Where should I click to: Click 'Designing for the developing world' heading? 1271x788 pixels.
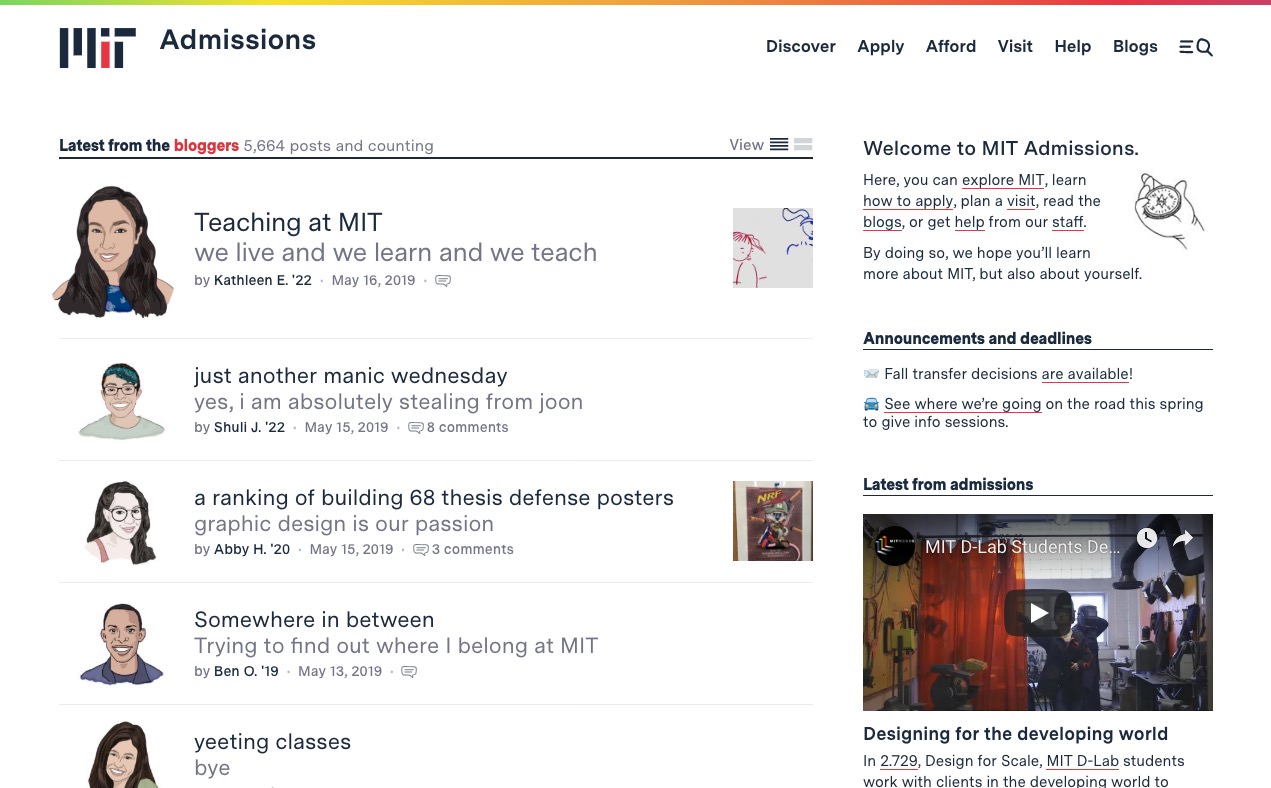coord(1015,734)
